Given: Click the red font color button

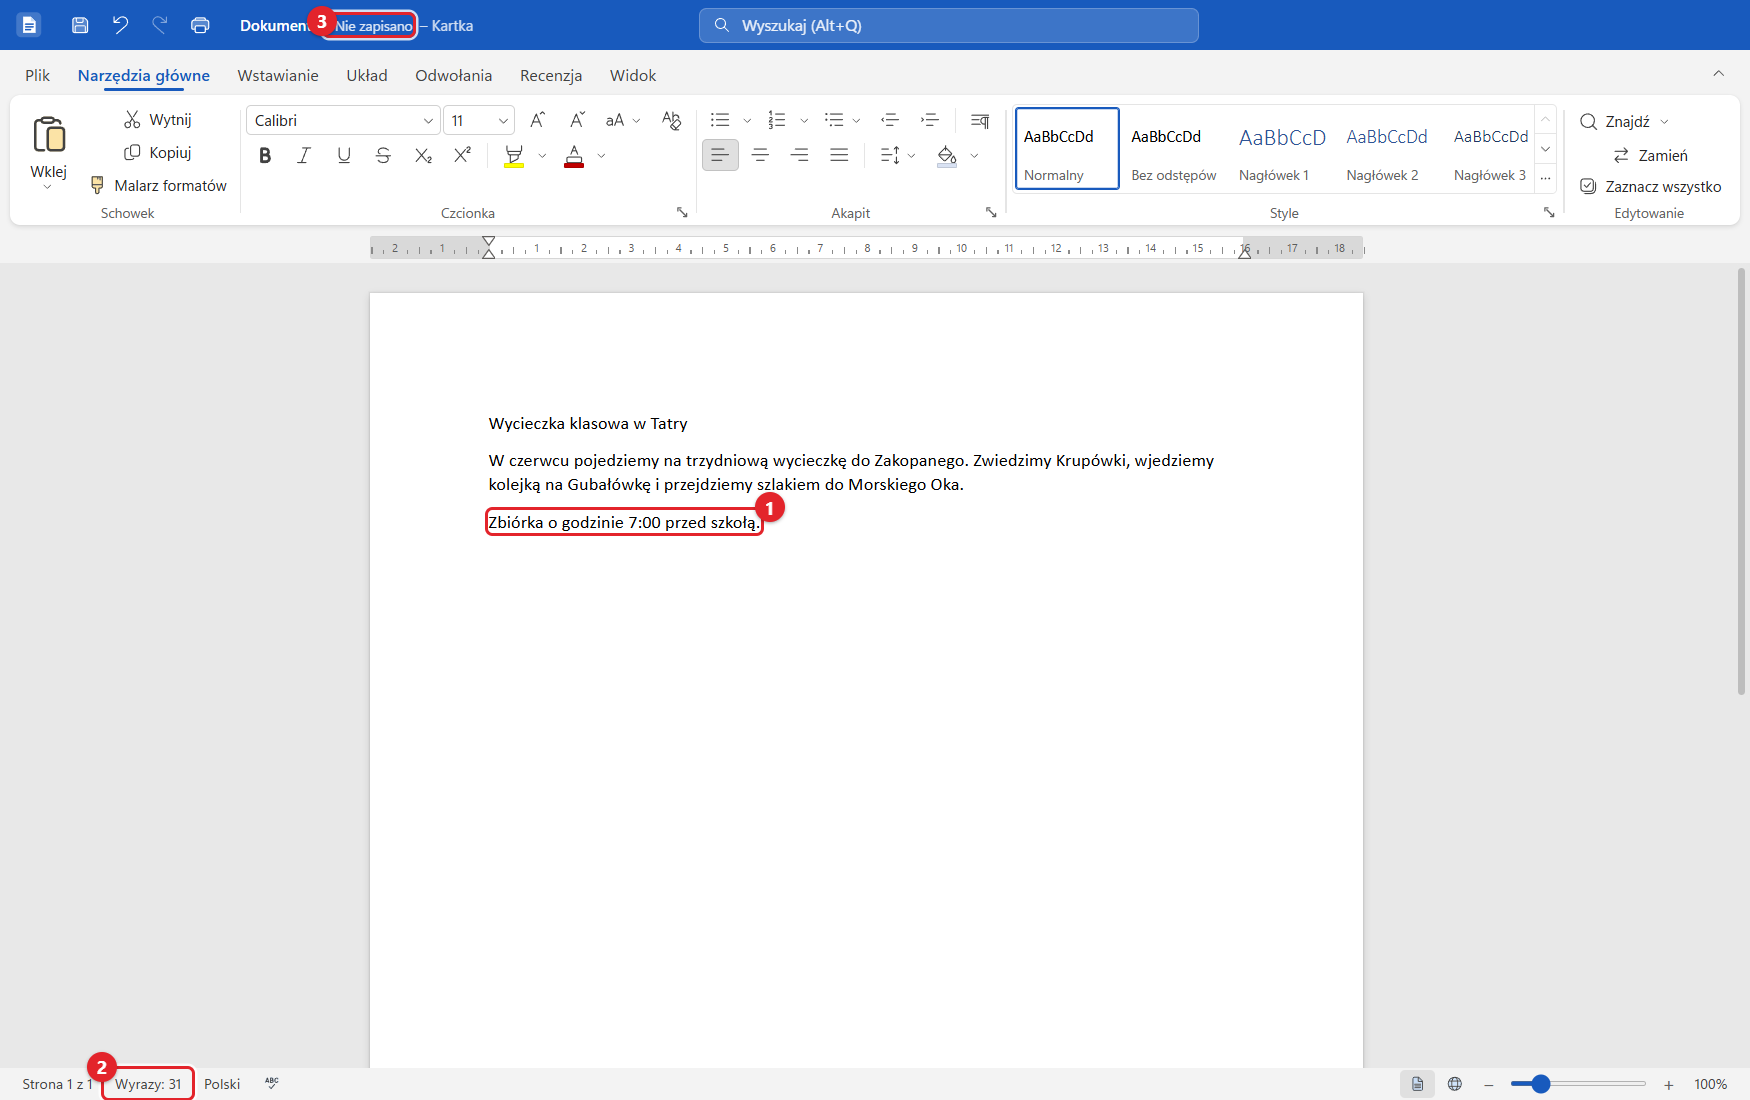Looking at the screenshot, I should (574, 156).
